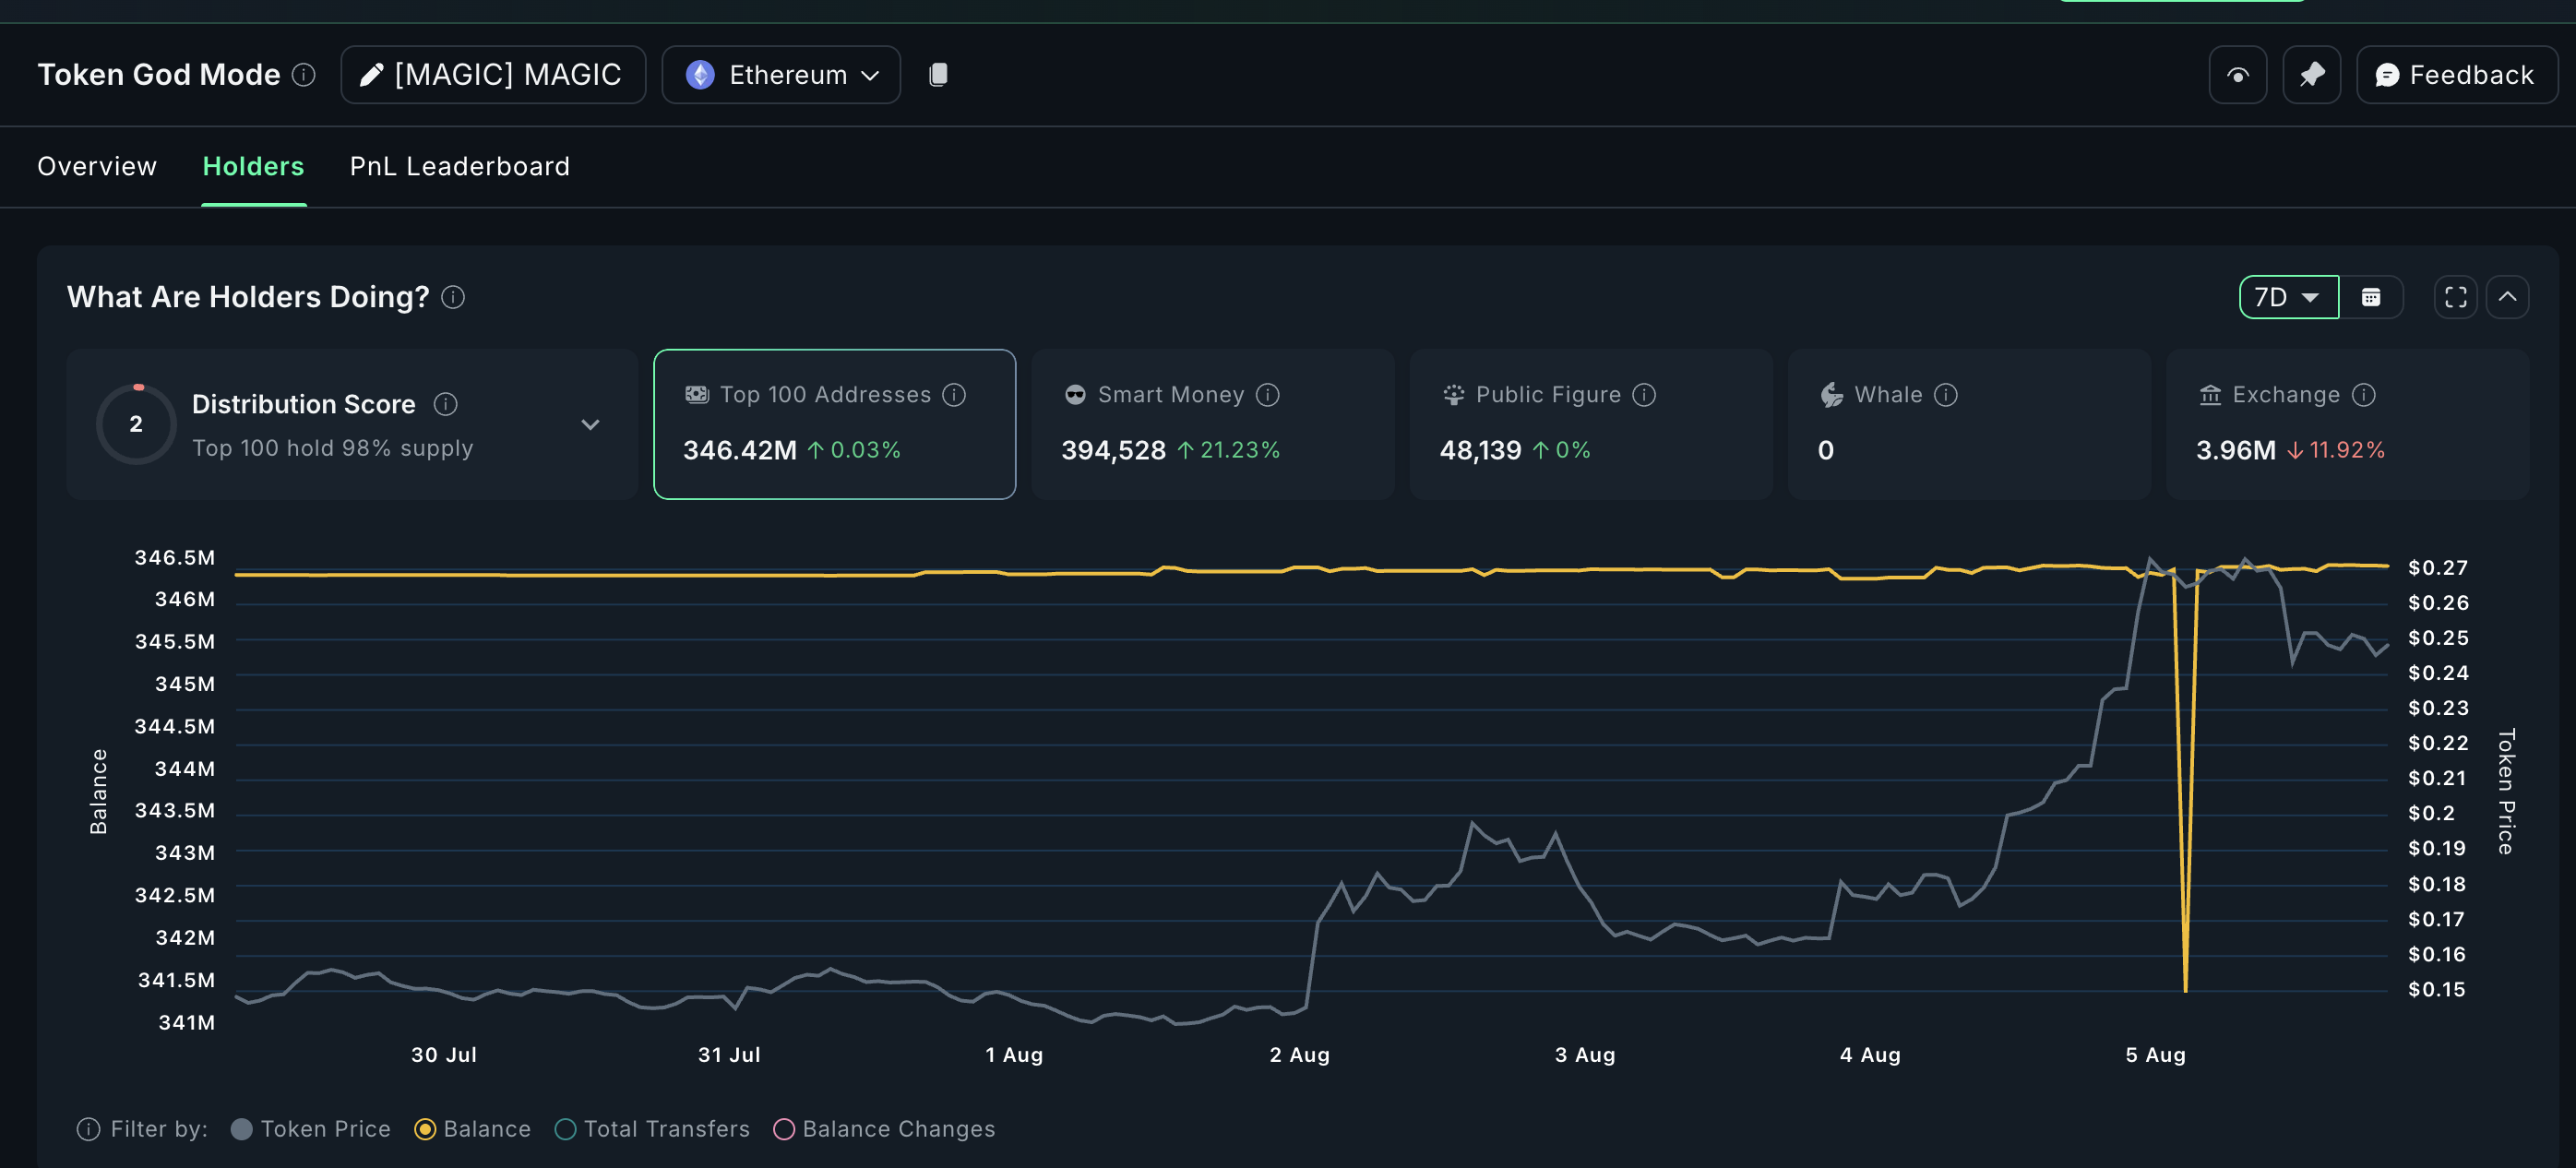Click the Whale card icon
Image resolution: width=2576 pixels, height=1168 pixels.
[1831, 394]
